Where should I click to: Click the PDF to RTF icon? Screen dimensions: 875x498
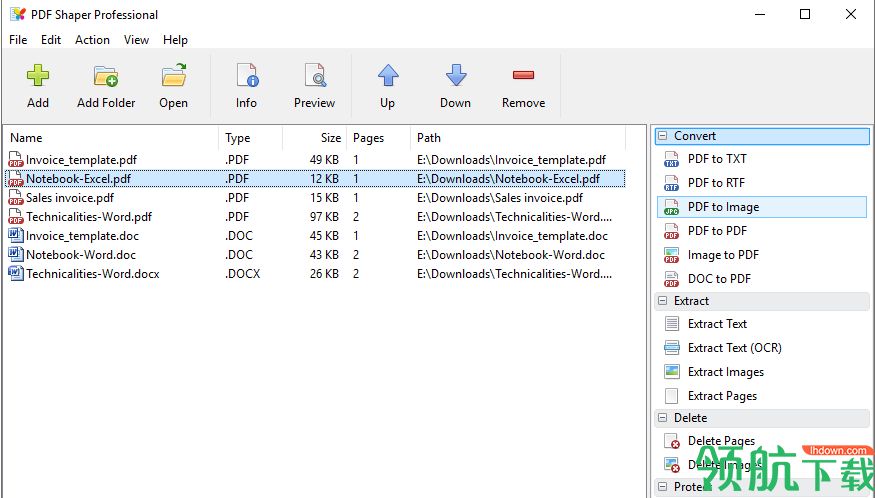(671, 183)
